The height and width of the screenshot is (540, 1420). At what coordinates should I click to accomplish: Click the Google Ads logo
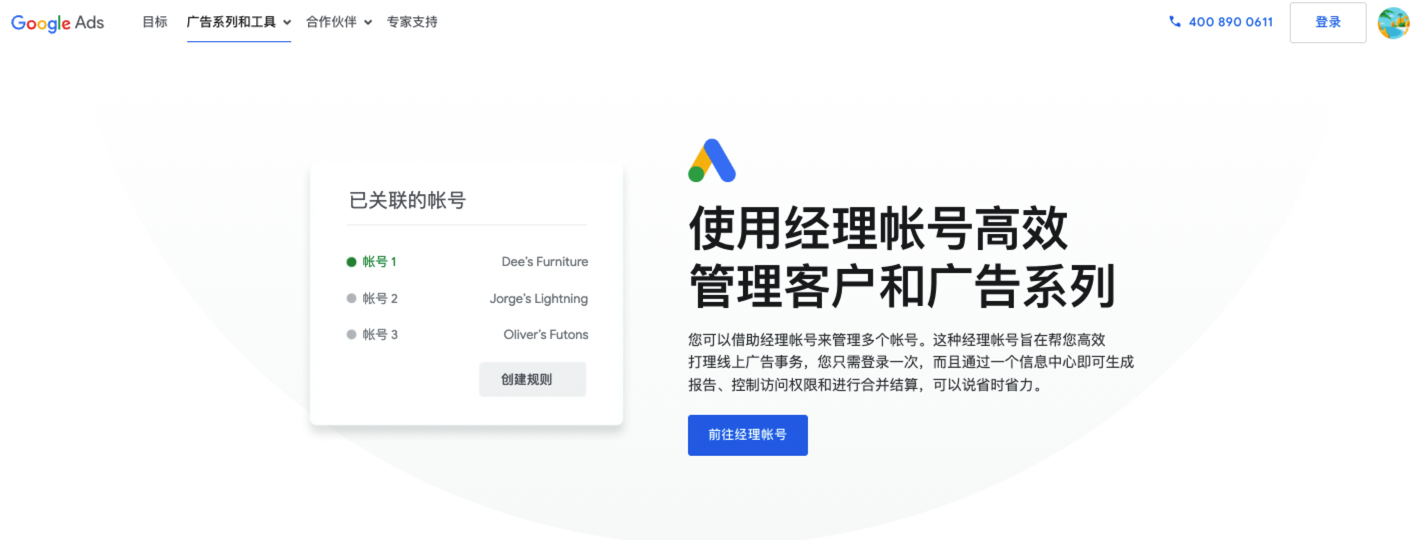[x=57, y=22]
